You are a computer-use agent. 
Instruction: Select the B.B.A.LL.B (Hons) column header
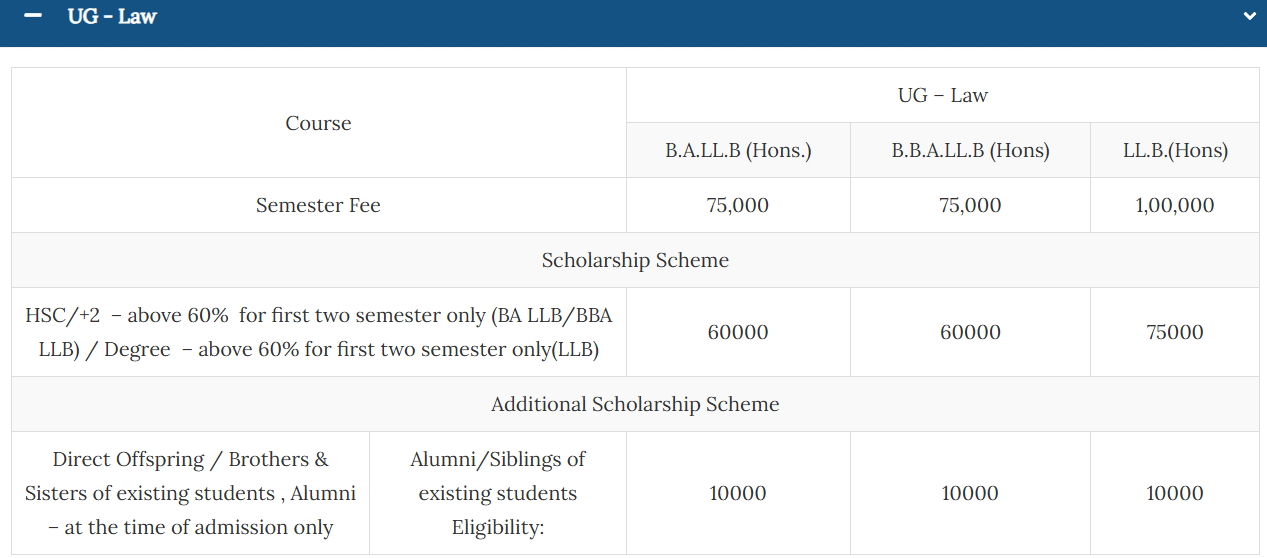click(x=970, y=151)
